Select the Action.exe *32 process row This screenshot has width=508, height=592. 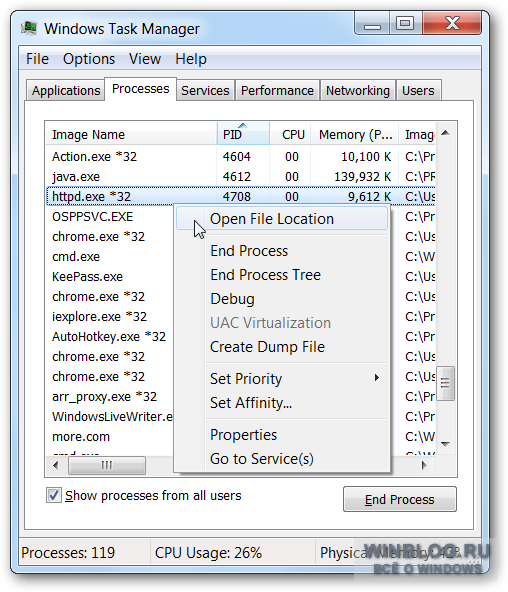pyautogui.click(x=240, y=156)
